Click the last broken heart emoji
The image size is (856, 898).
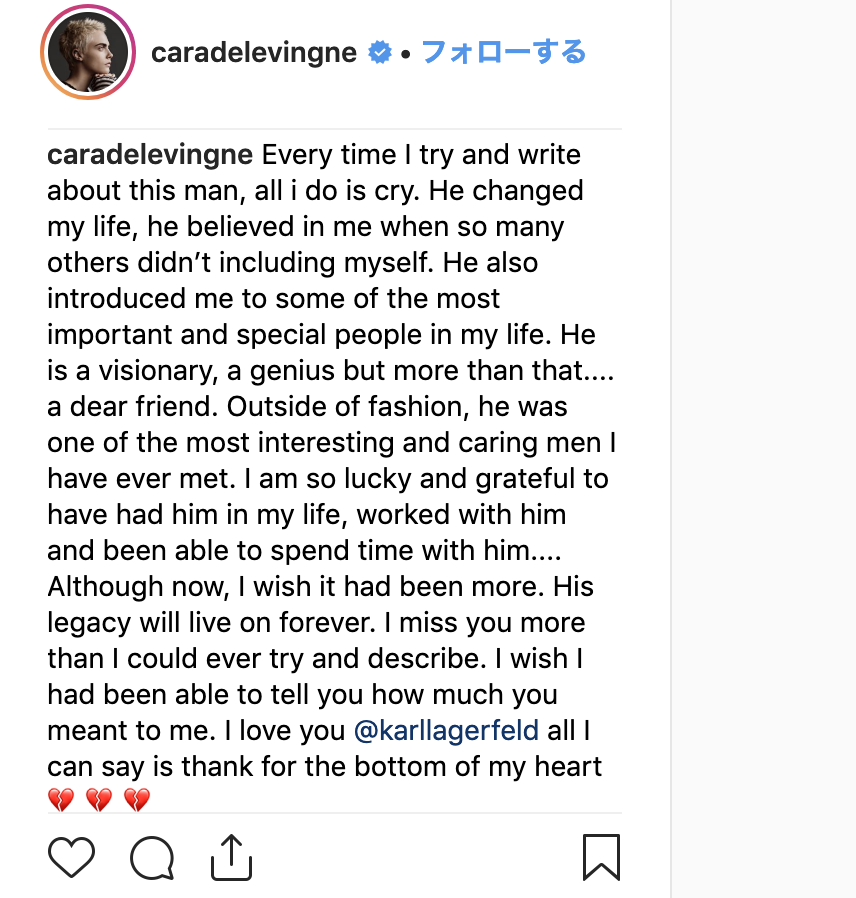137,799
